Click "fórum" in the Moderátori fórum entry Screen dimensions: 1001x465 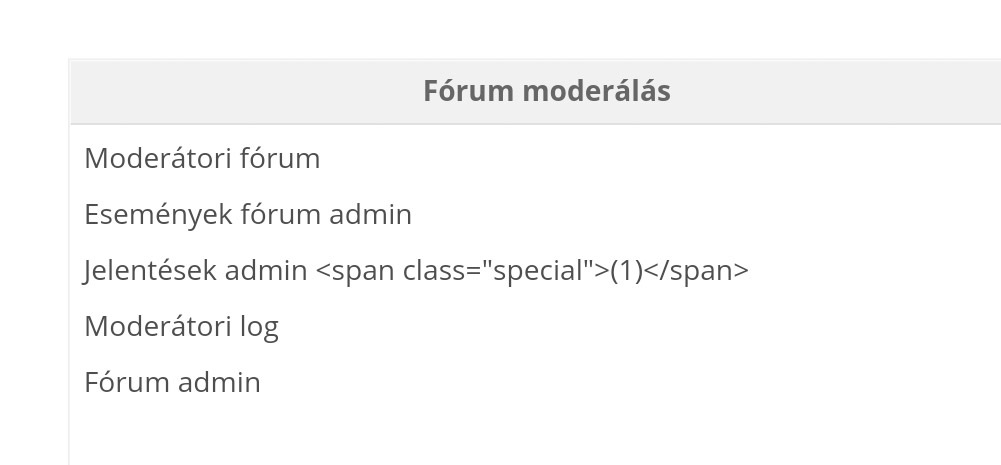pyautogui.click(x=280, y=158)
